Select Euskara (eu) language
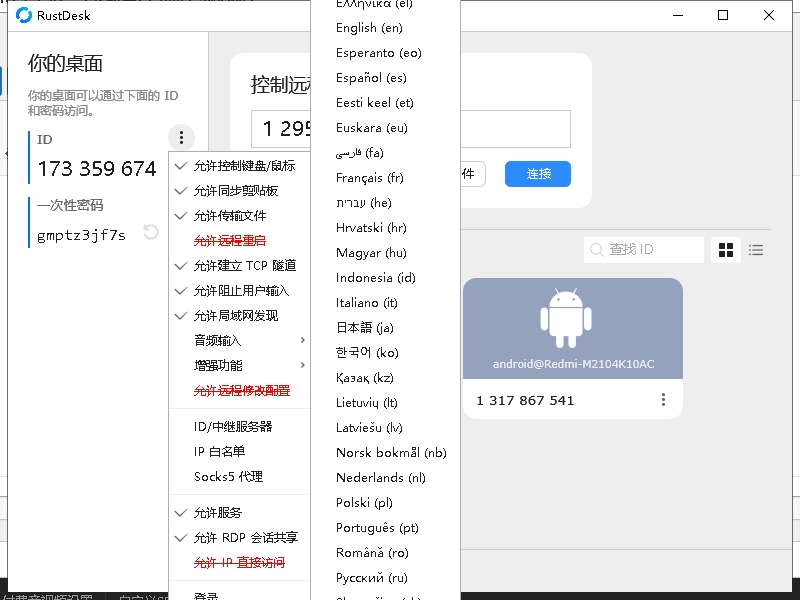 (x=386, y=128)
